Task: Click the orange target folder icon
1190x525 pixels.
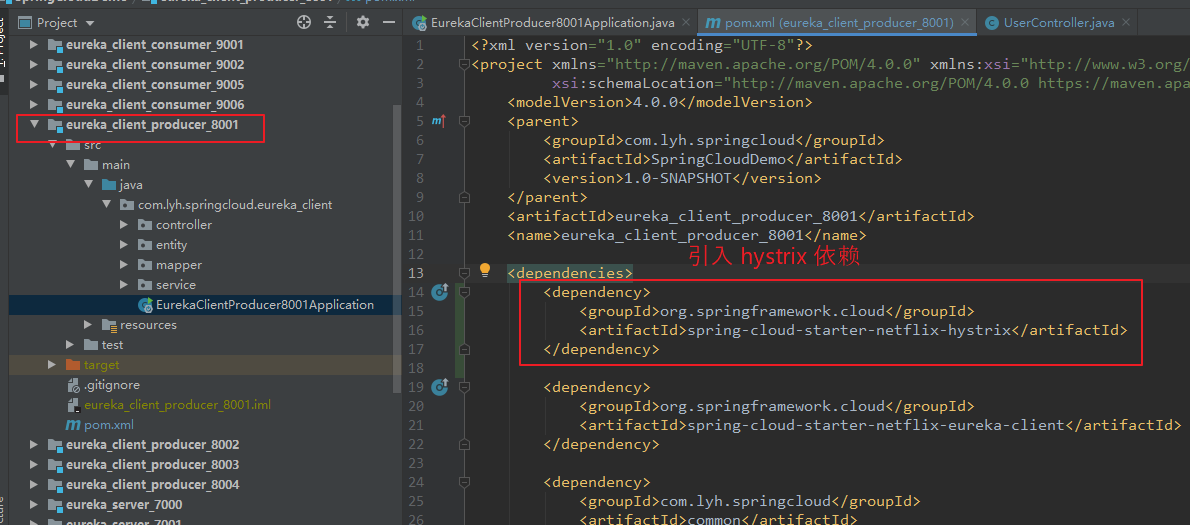Action: pos(72,365)
